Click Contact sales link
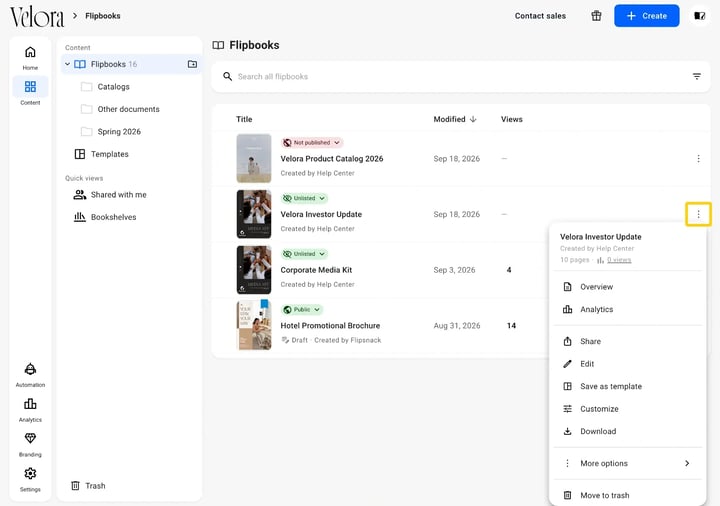This screenshot has width=720, height=506. point(540,16)
